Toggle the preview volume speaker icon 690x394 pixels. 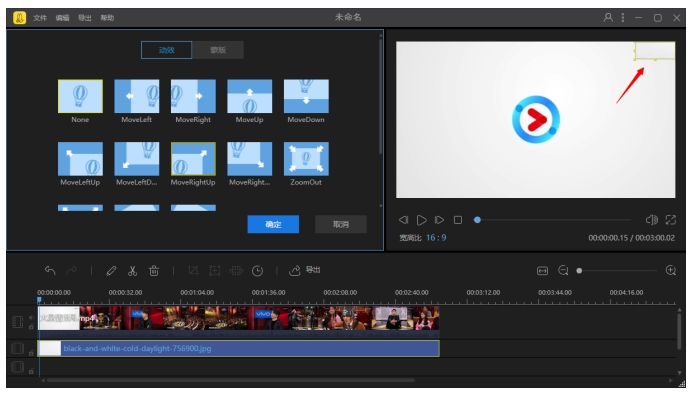click(x=651, y=220)
